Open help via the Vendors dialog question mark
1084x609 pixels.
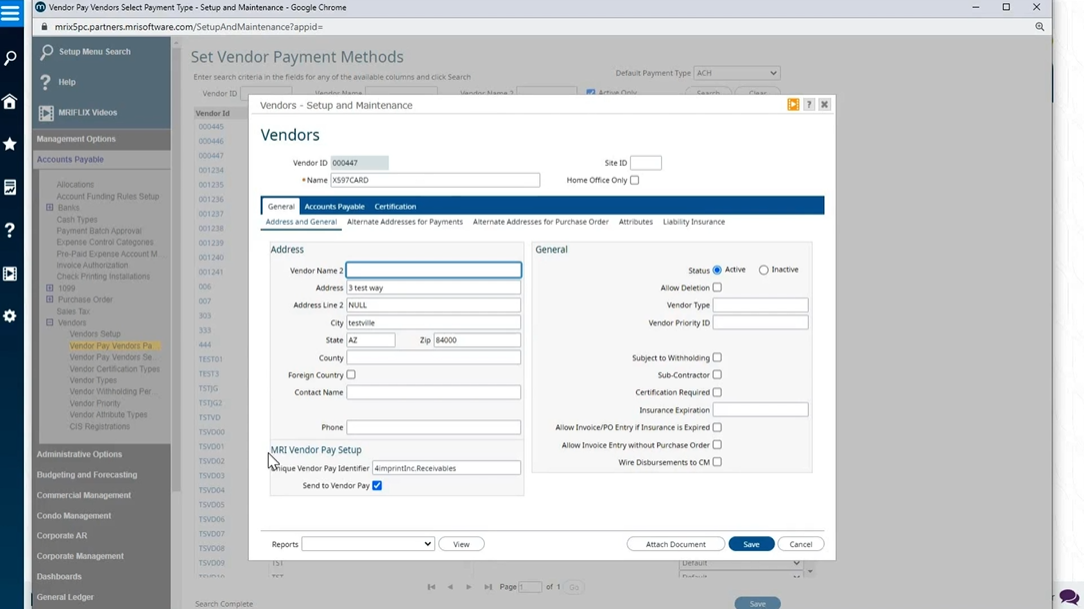(809, 104)
